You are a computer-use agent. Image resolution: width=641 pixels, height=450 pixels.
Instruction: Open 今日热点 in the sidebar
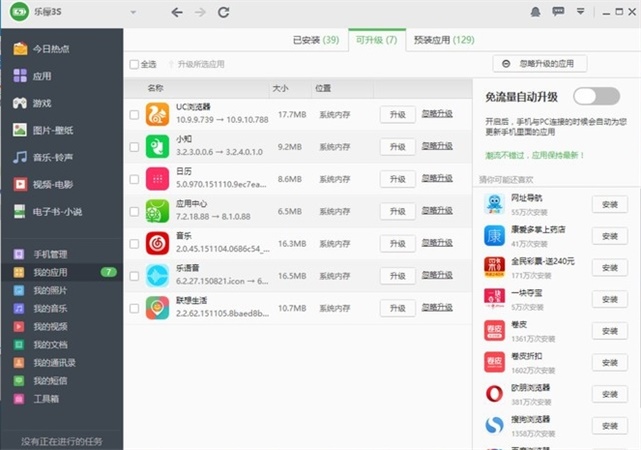click(41, 49)
